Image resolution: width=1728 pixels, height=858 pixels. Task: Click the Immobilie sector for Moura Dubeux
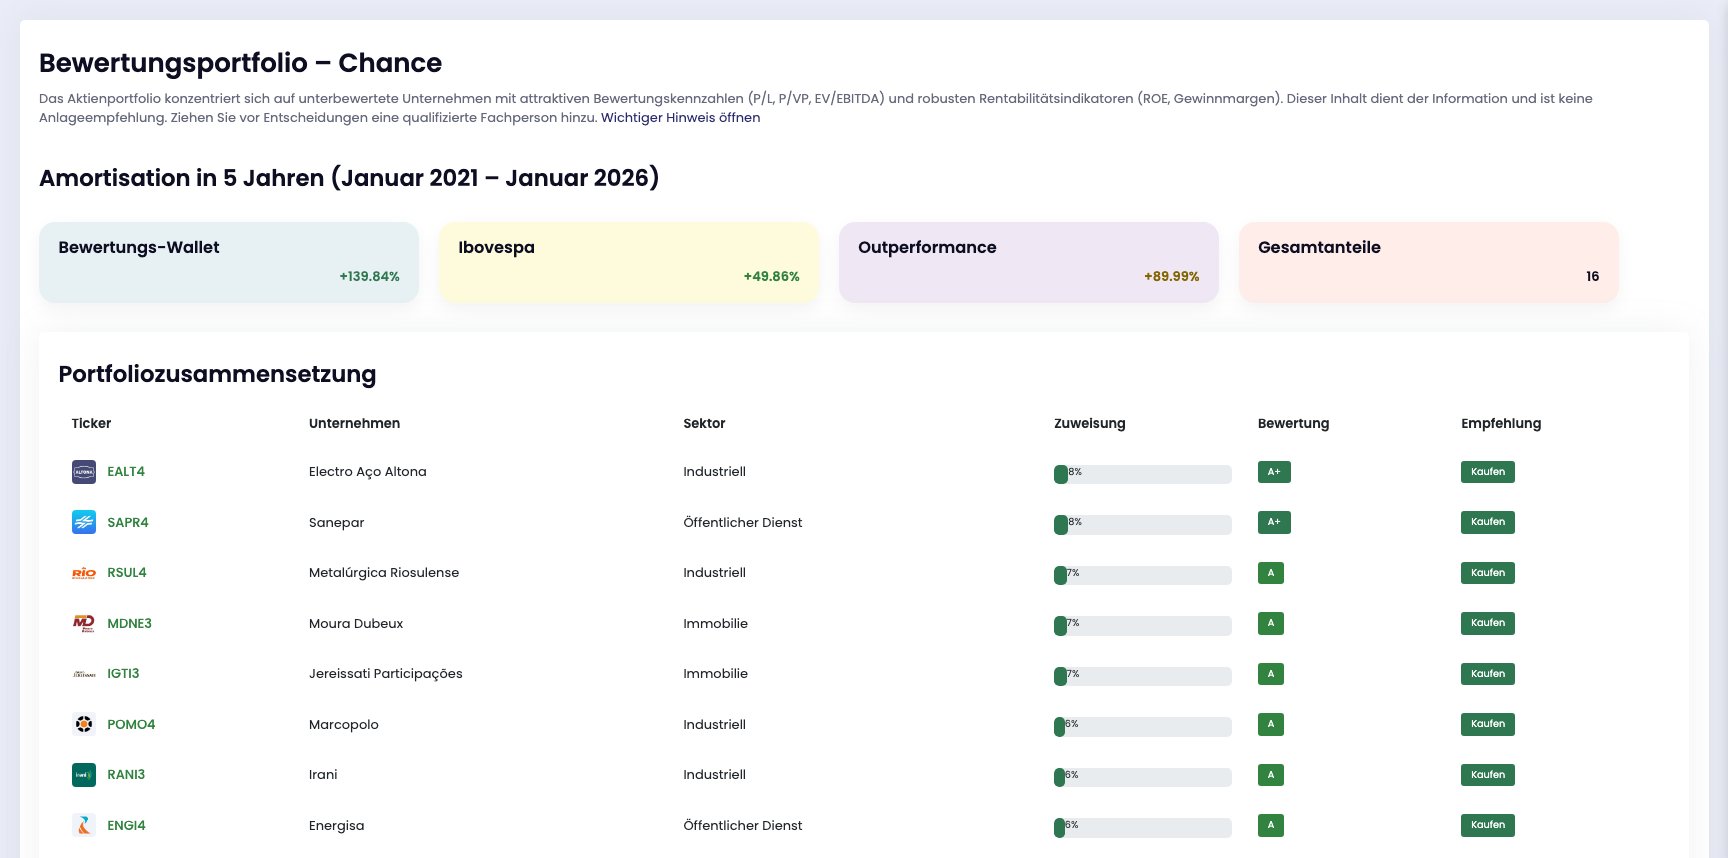(716, 623)
